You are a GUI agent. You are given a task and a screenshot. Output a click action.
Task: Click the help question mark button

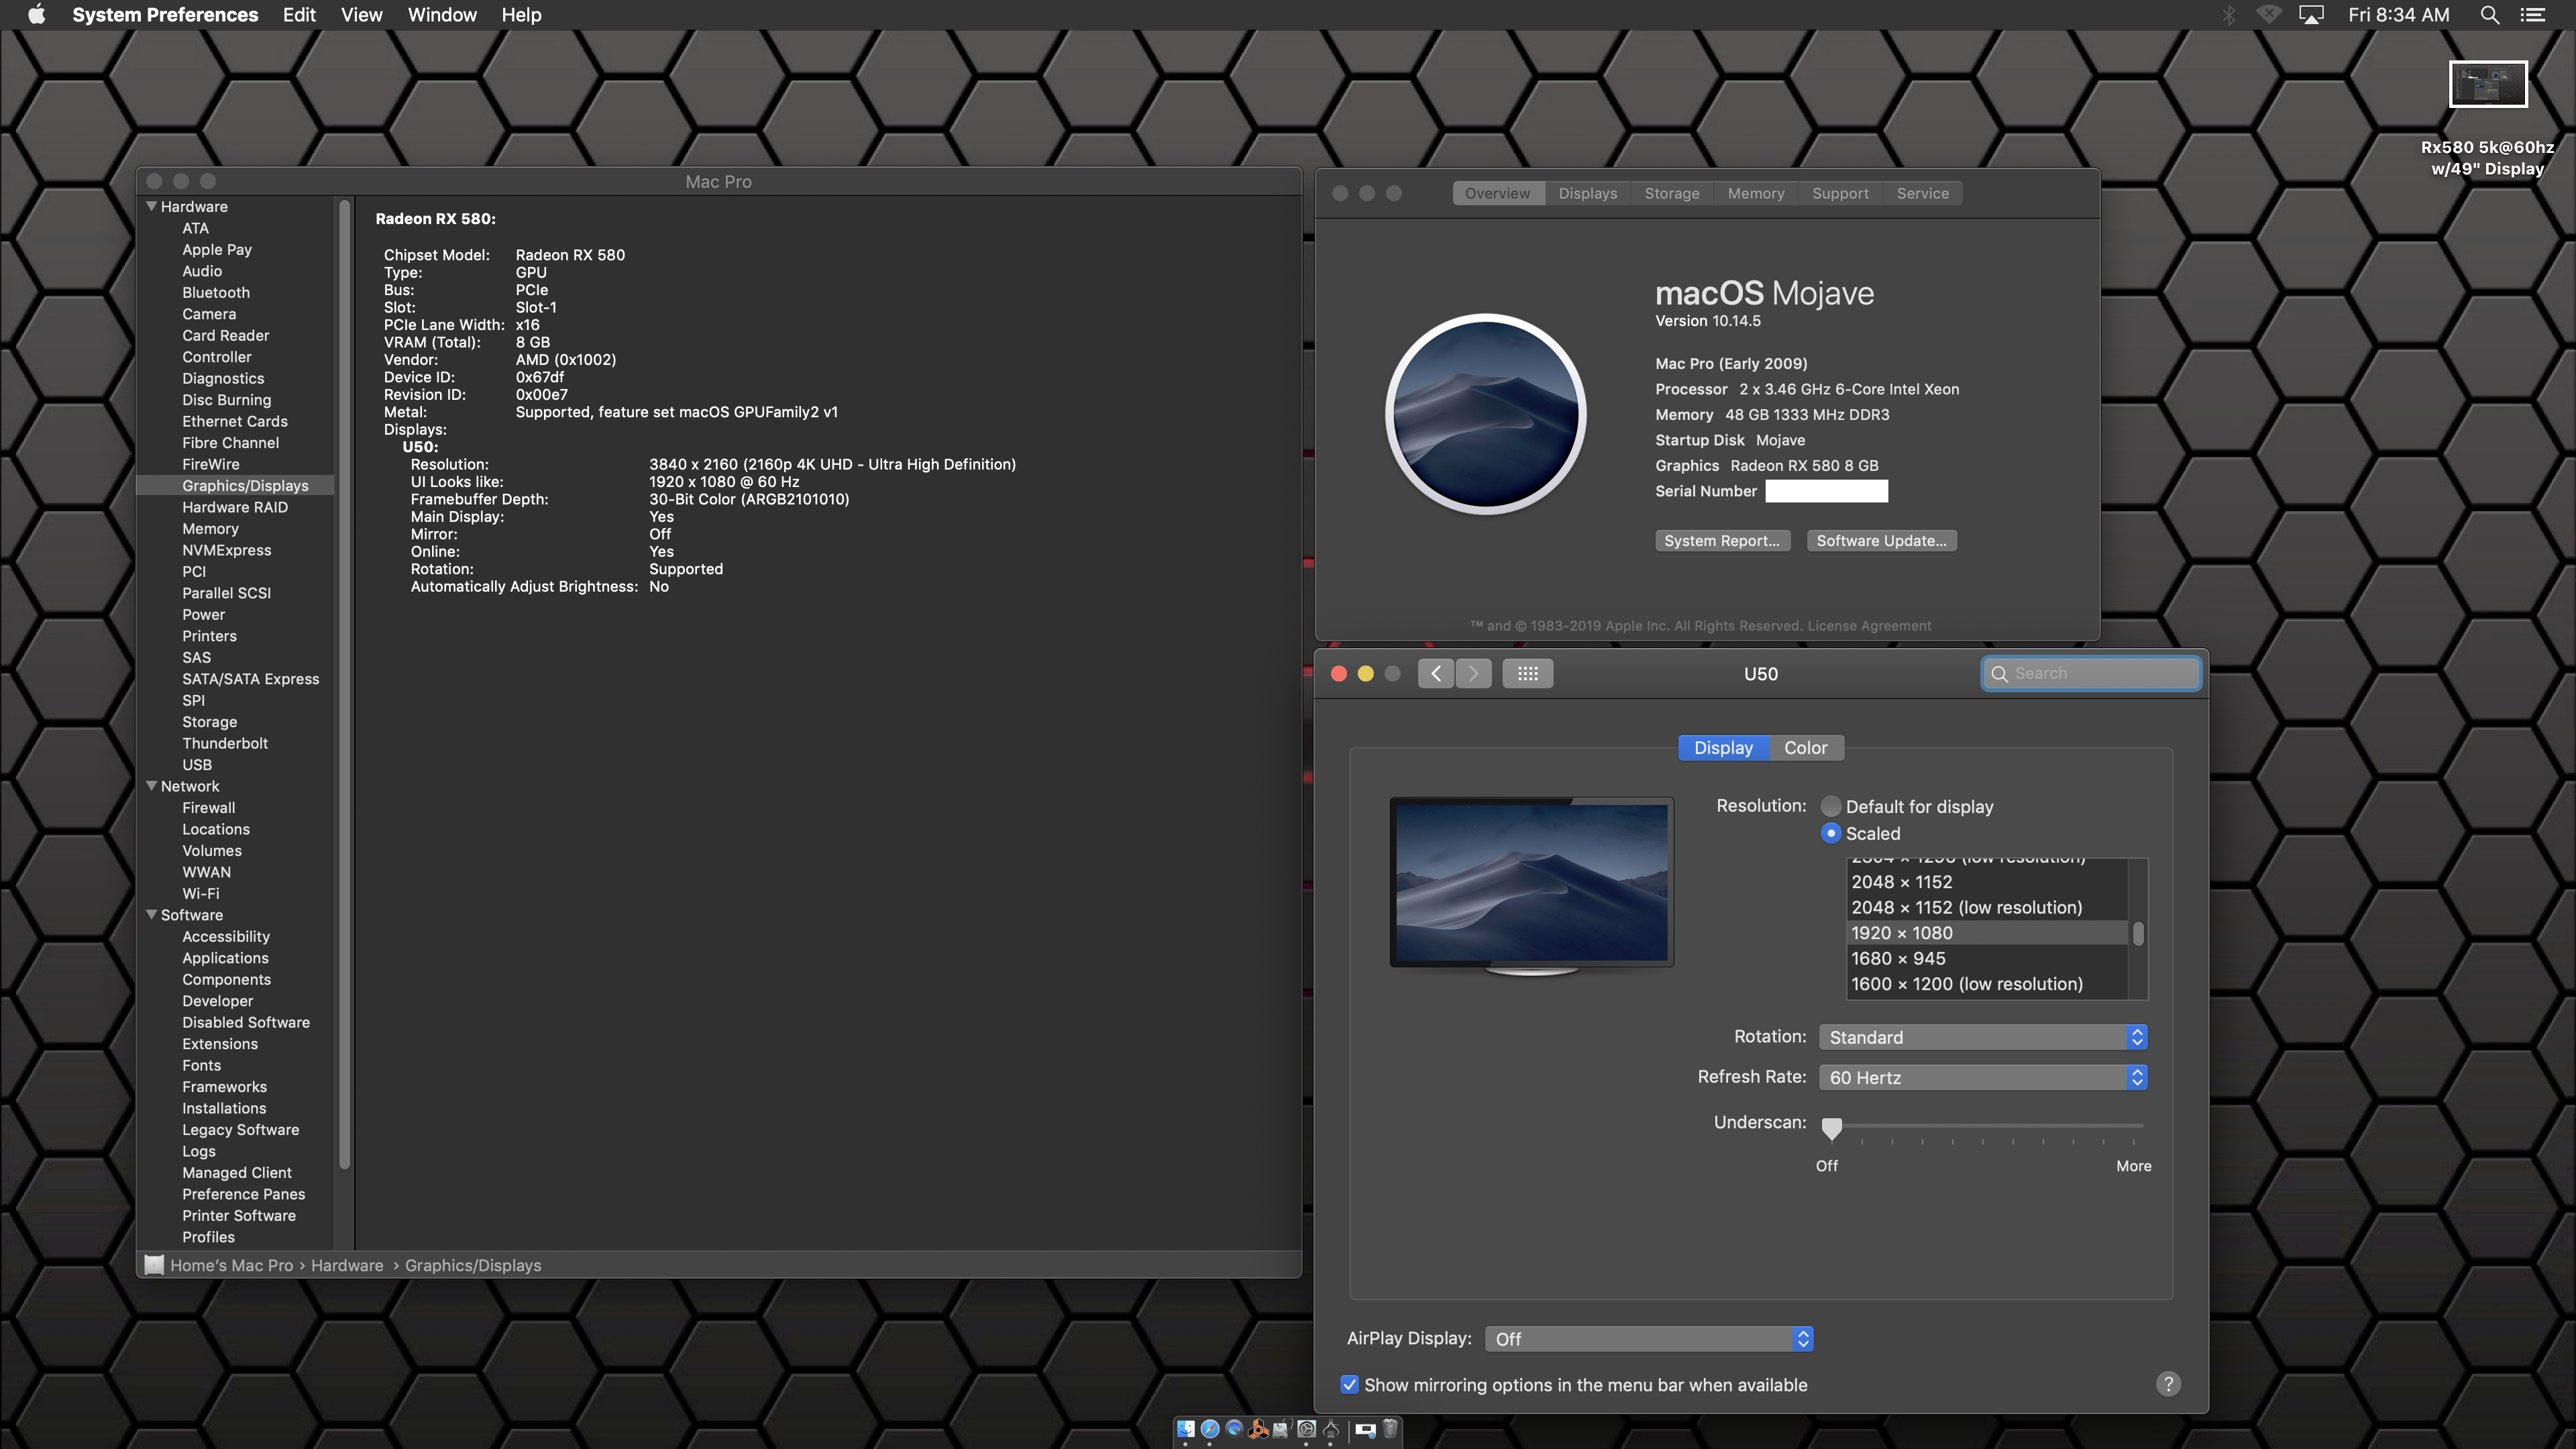pos(2168,1384)
